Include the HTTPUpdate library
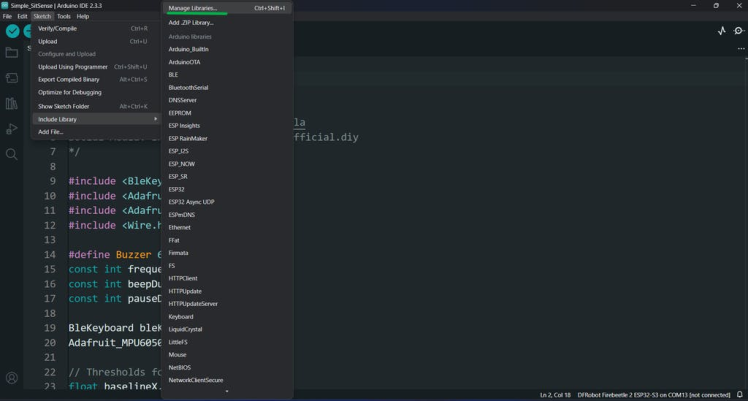This screenshot has width=748, height=401. coord(227,291)
